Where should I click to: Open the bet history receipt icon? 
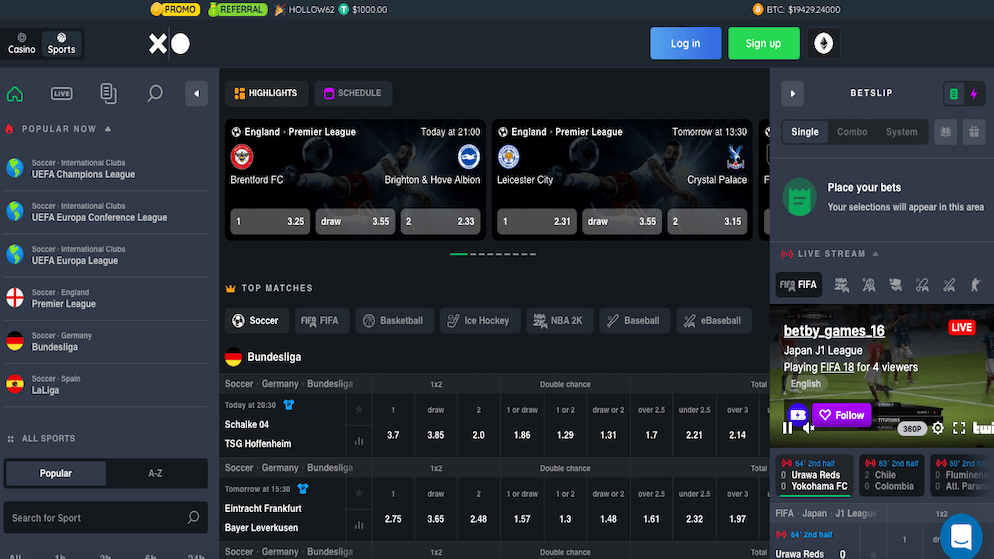pos(108,94)
